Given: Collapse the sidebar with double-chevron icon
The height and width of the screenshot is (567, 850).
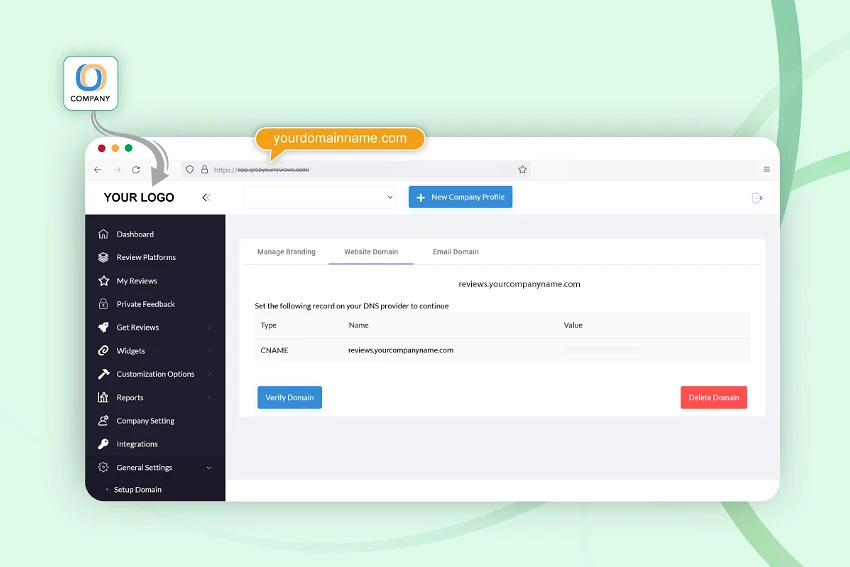Looking at the screenshot, I should [x=206, y=198].
